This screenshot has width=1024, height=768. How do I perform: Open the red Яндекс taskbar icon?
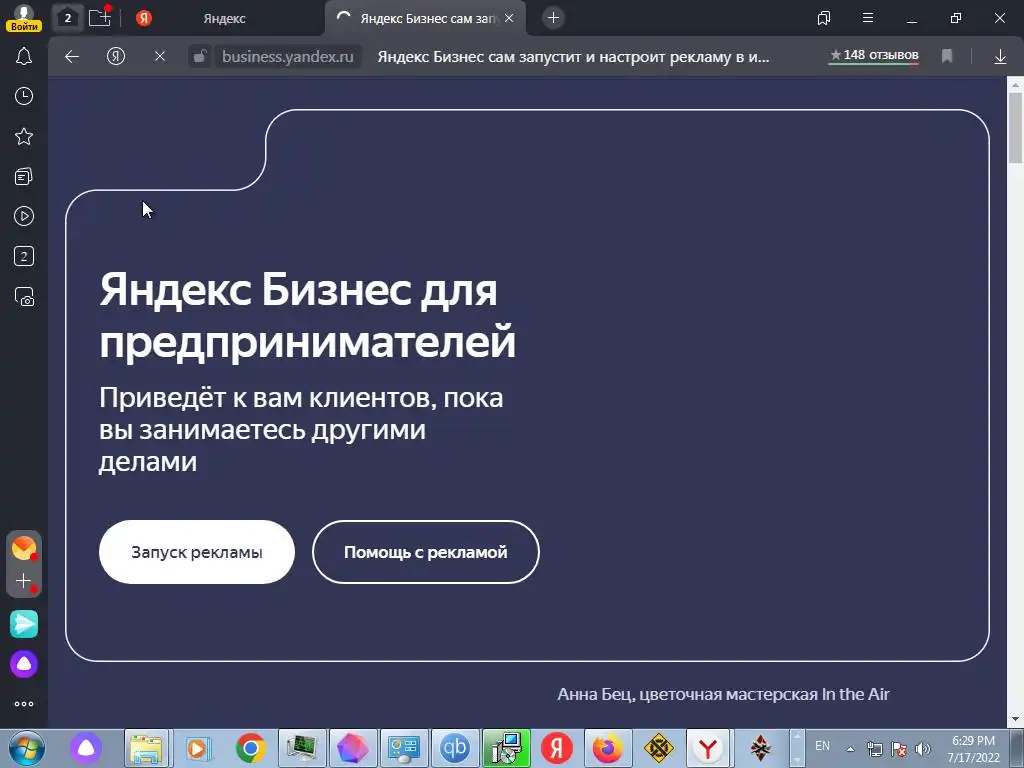pyautogui.click(x=556, y=748)
